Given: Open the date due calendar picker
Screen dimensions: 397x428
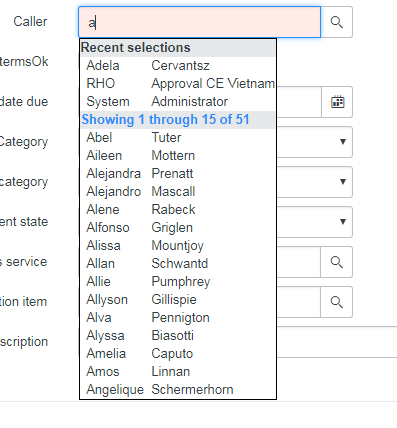Looking at the screenshot, I should pyautogui.click(x=337, y=102).
